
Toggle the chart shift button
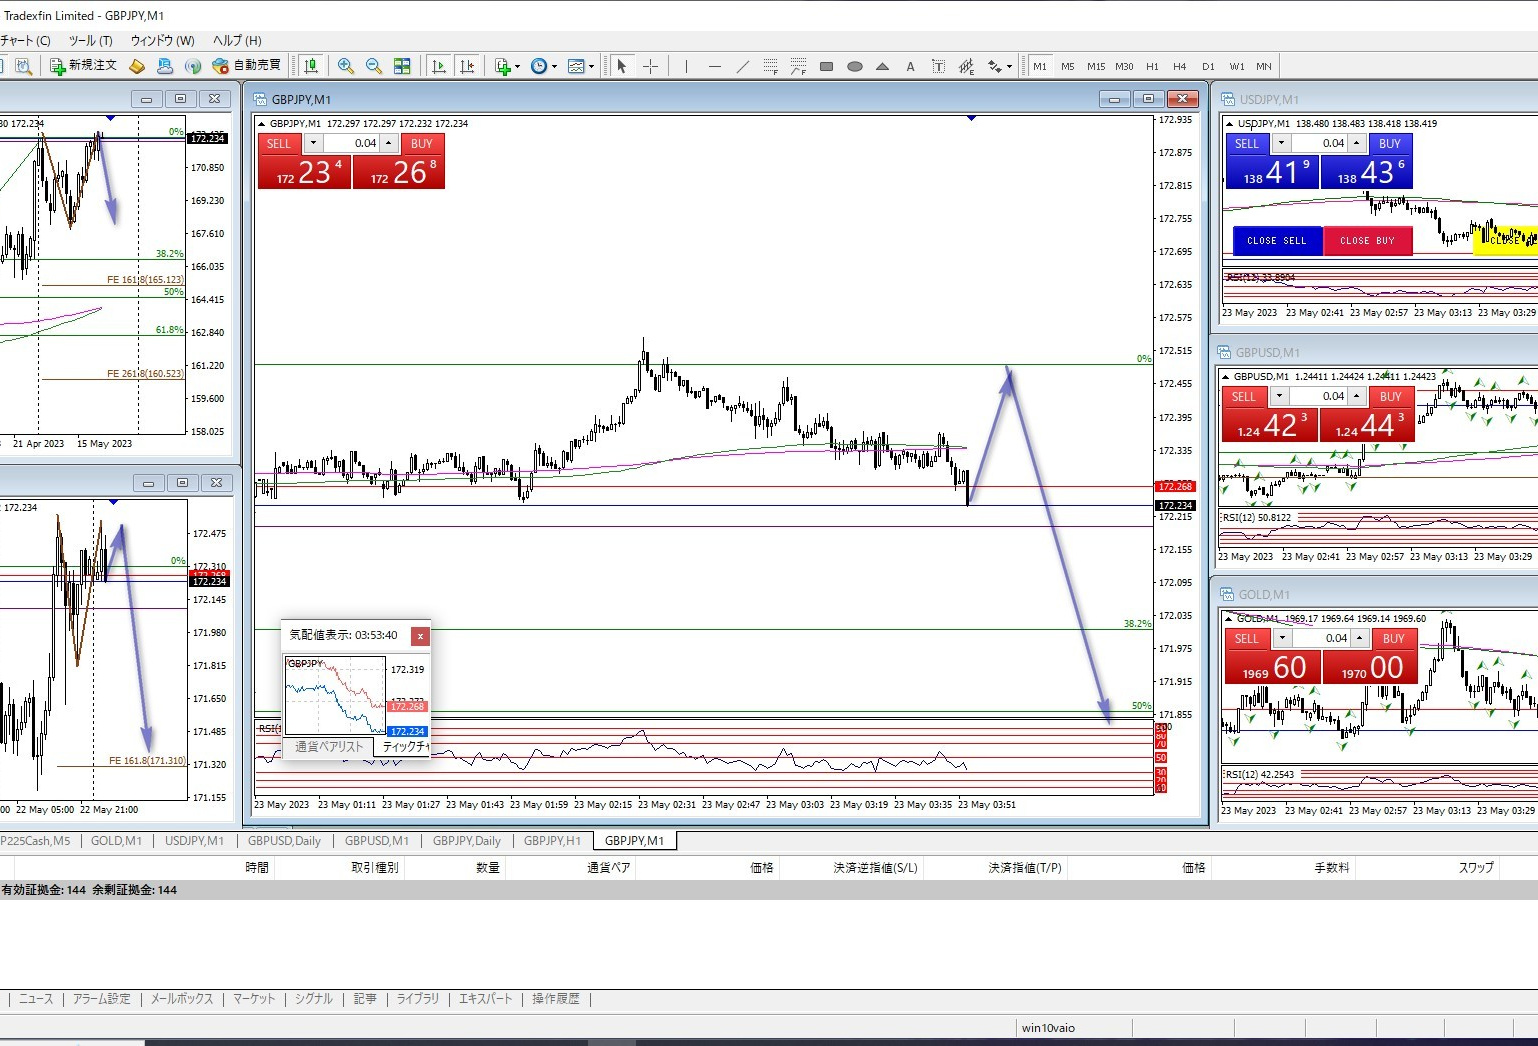click(467, 66)
